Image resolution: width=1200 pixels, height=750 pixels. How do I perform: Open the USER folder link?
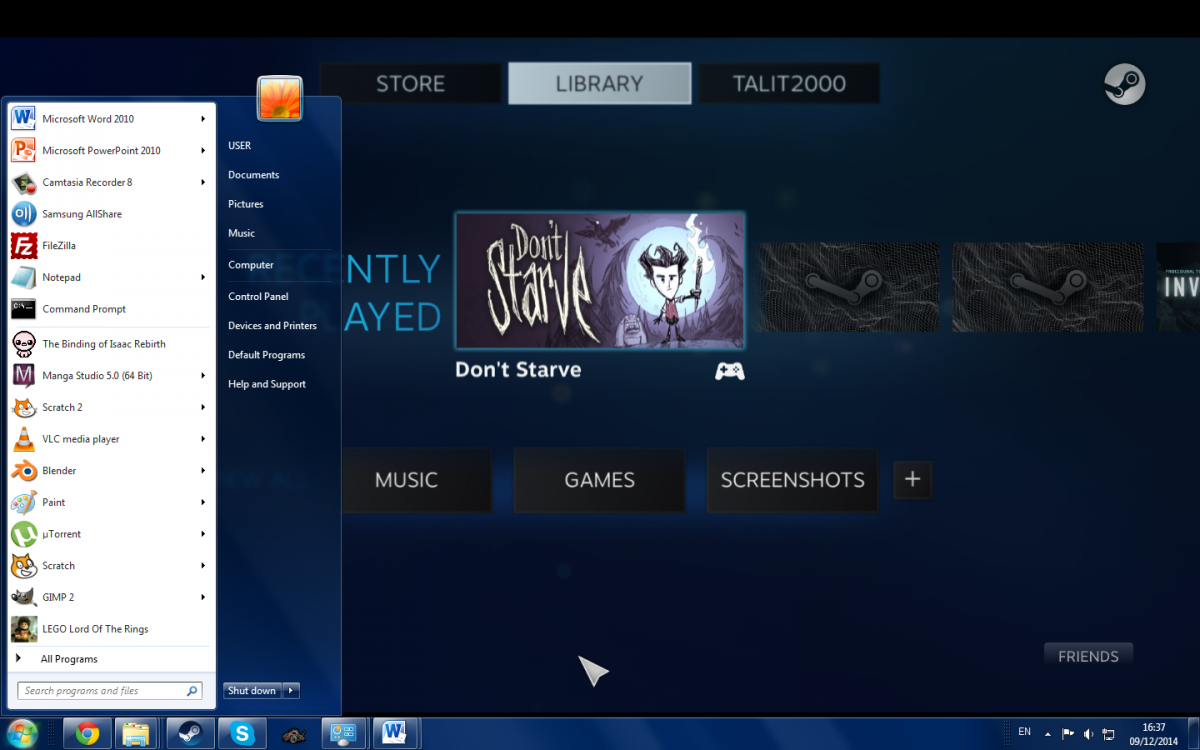pos(240,146)
